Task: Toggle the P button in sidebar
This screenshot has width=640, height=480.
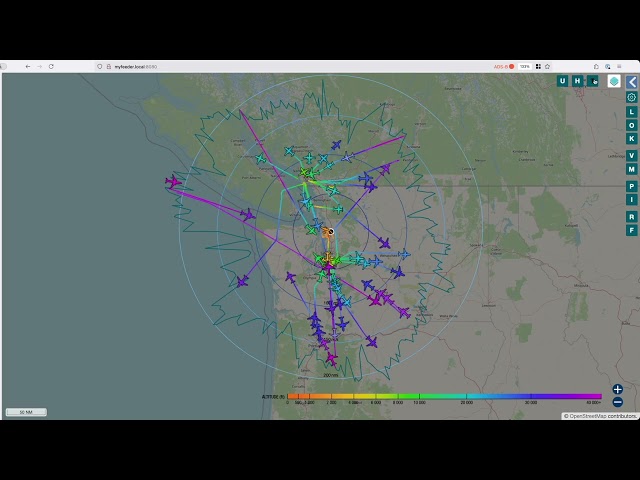Action: (x=632, y=186)
